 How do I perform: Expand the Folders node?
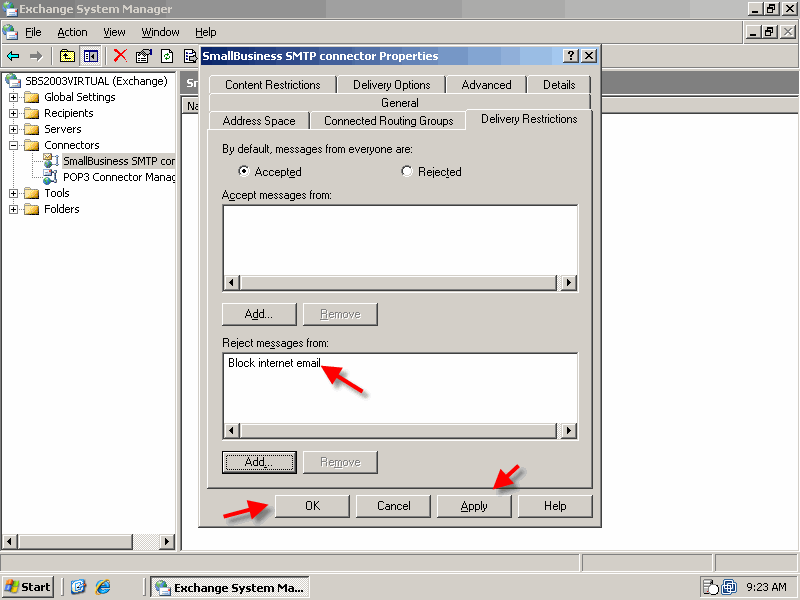pos(14,209)
